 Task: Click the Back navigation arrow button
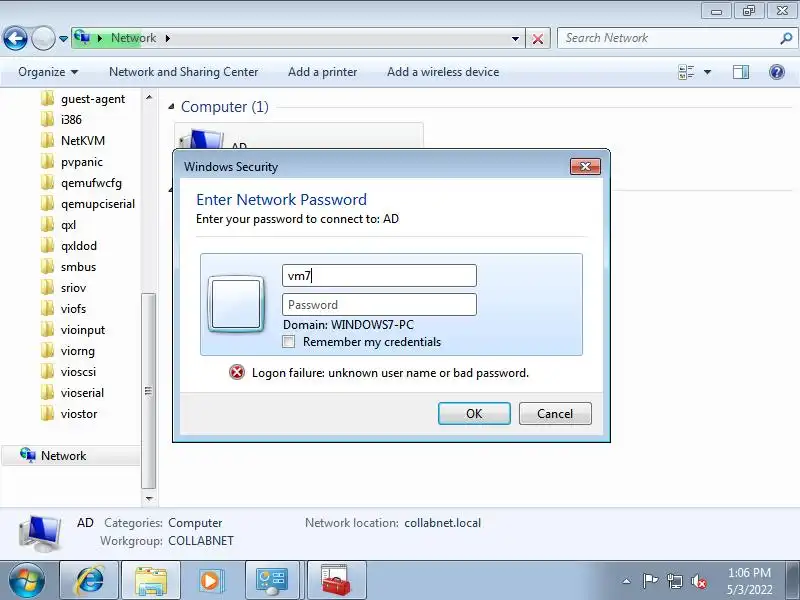click(15, 38)
